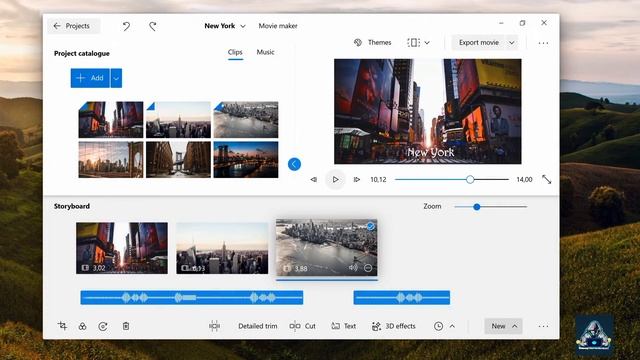Open Detailed trim
Screen dimensions: 640x360
[x=258, y=326]
